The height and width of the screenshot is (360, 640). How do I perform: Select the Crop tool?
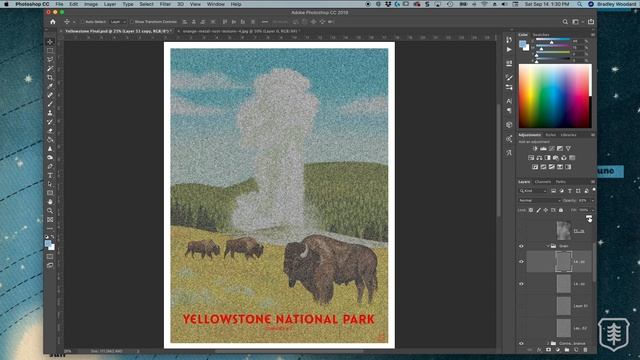[x=50, y=78]
